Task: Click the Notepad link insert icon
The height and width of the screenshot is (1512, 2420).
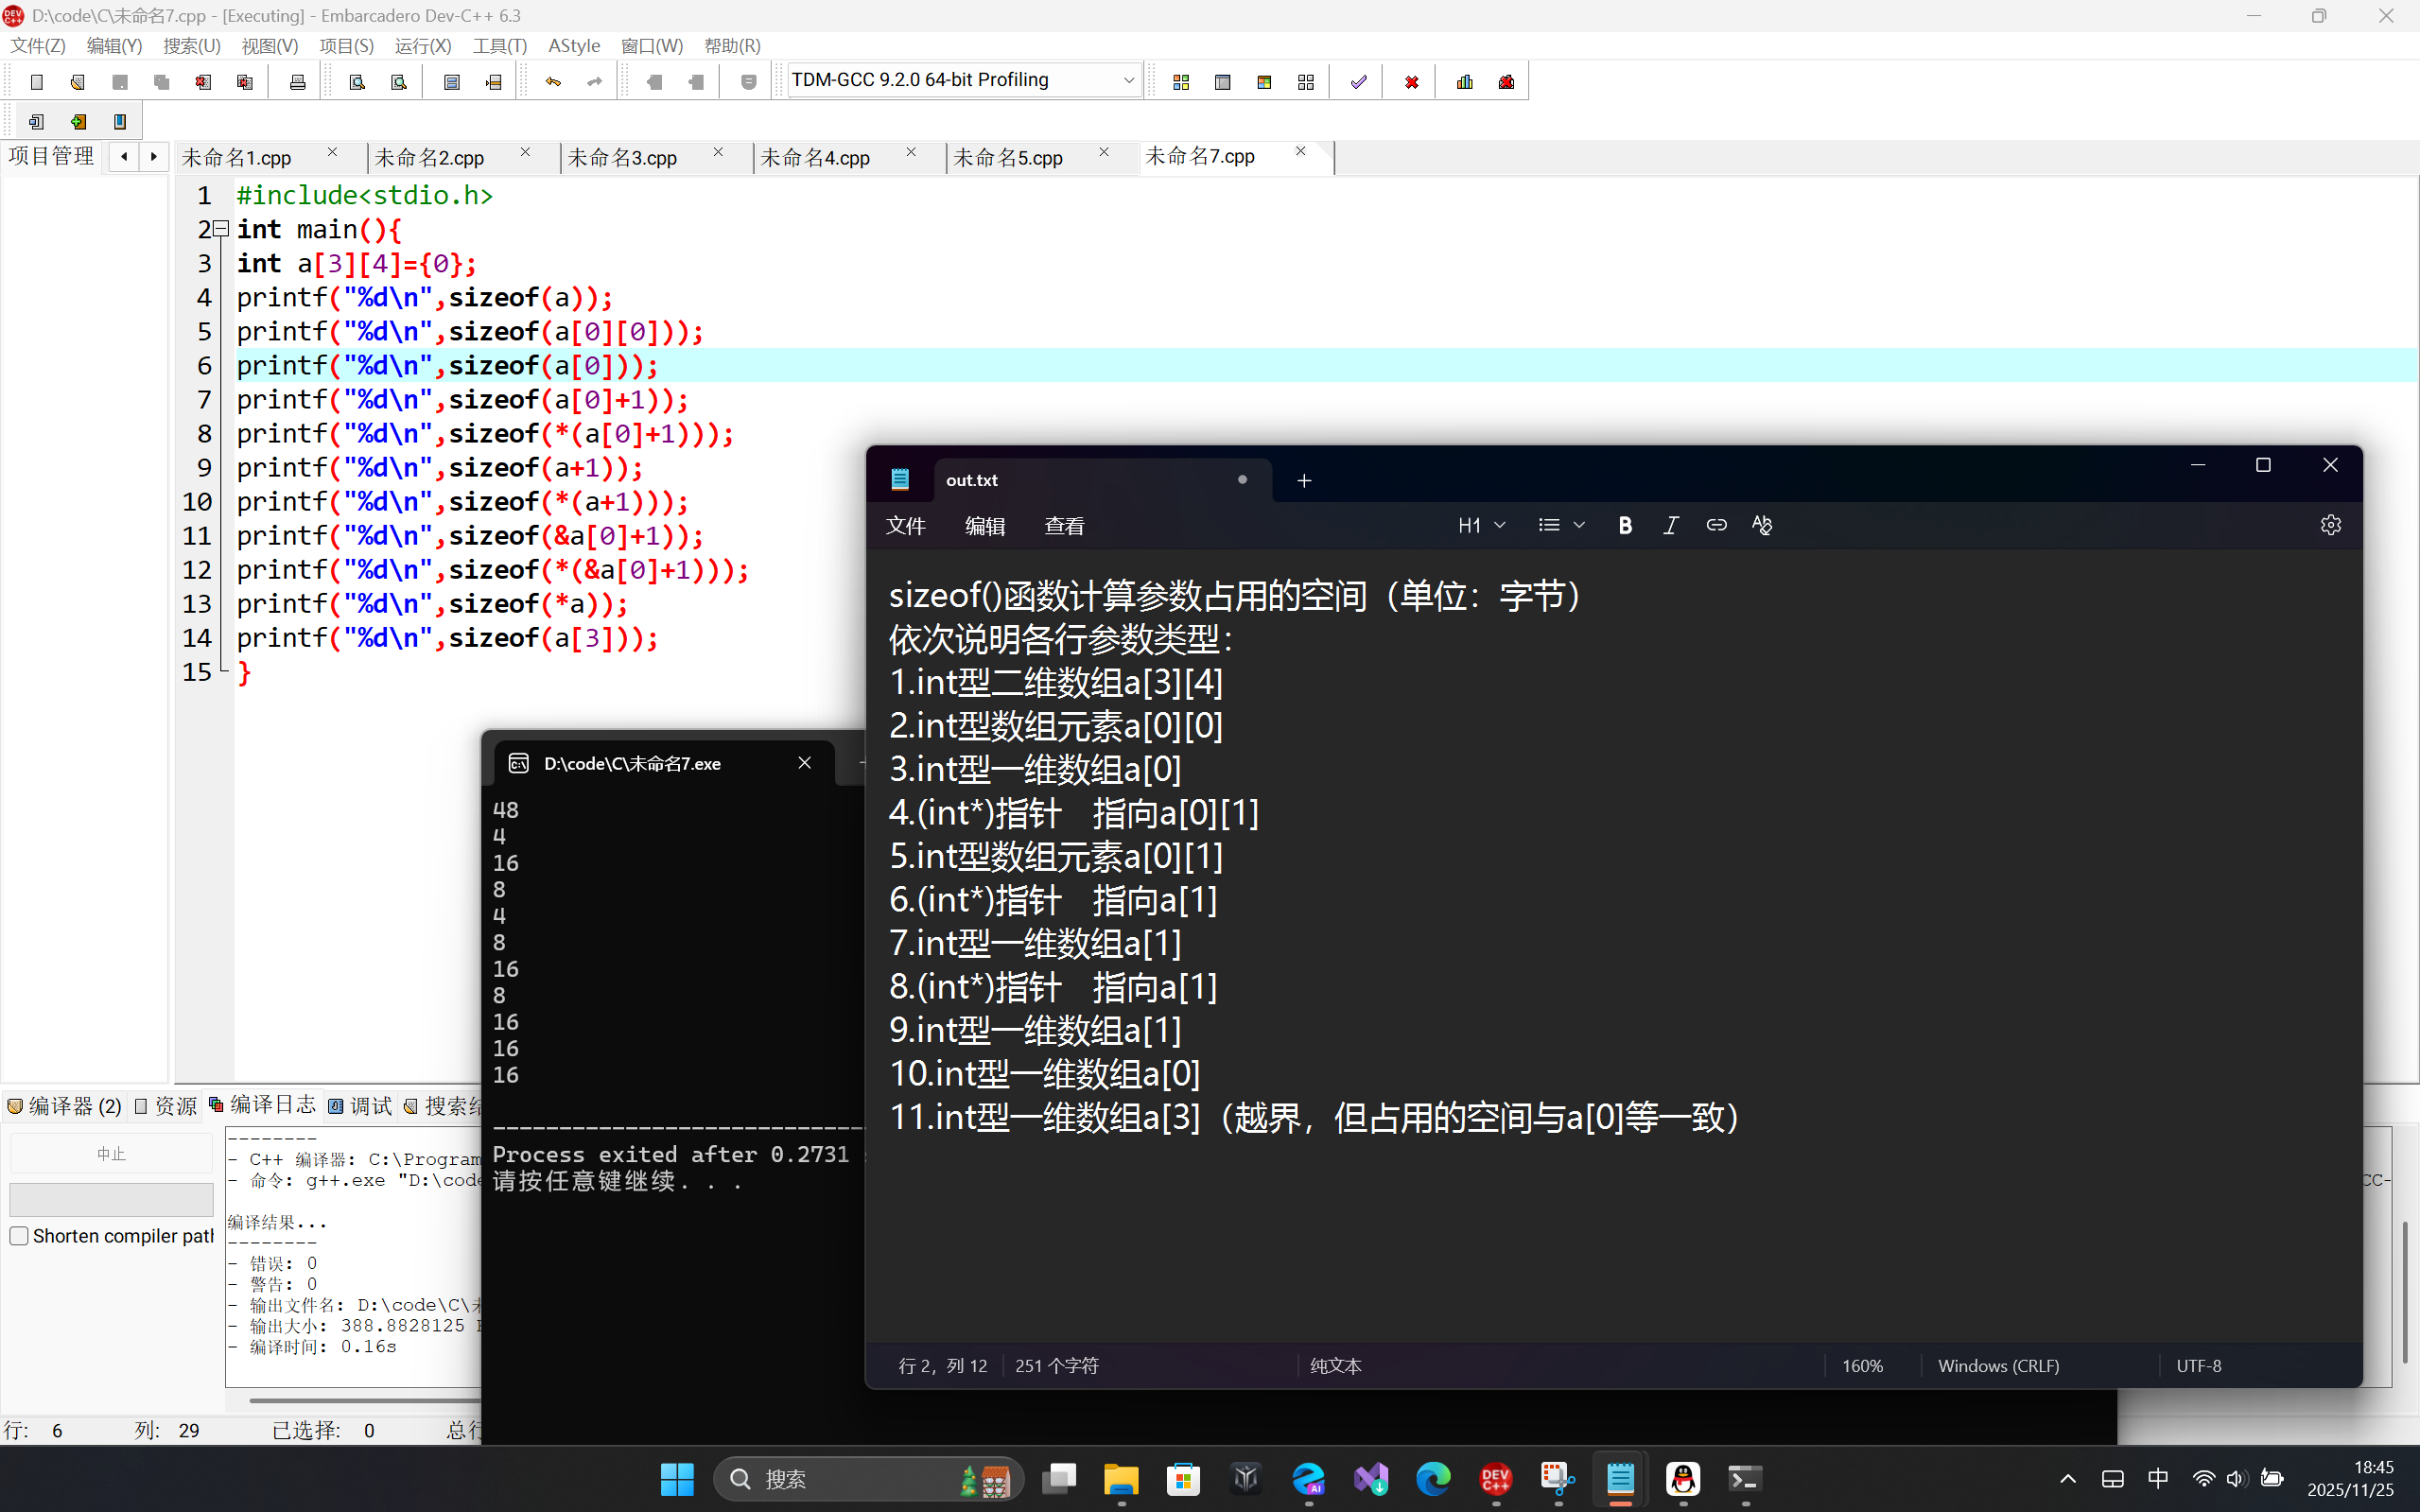Action: pos(1716,525)
